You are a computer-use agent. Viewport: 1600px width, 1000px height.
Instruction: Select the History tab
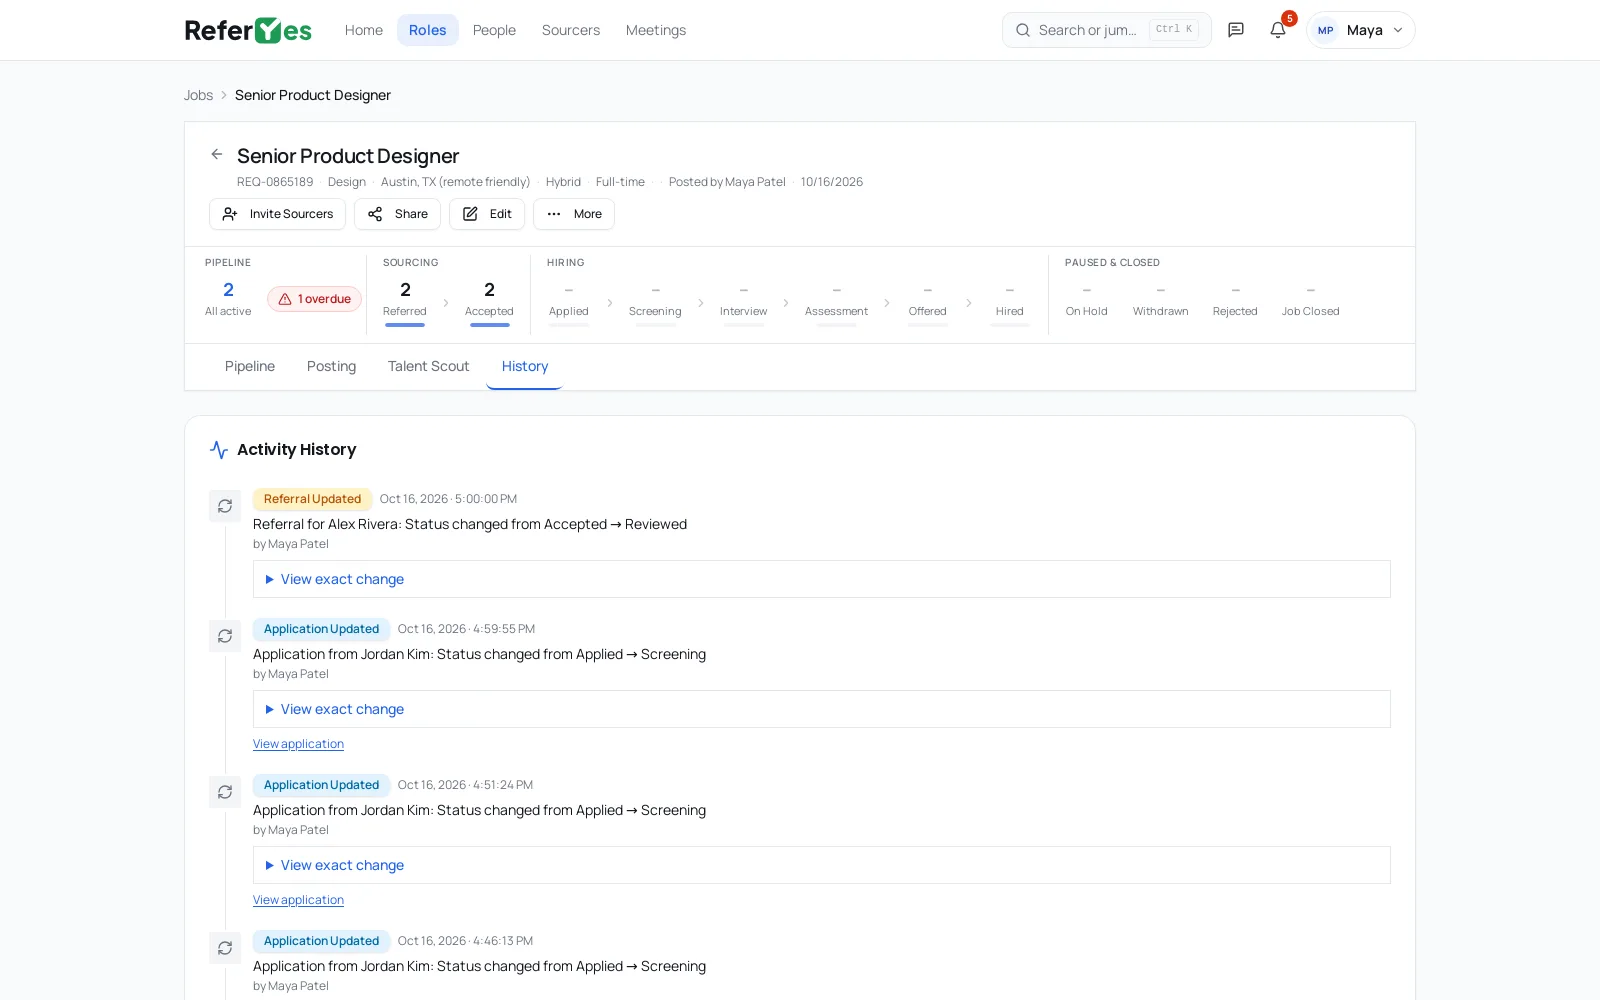[x=525, y=366]
